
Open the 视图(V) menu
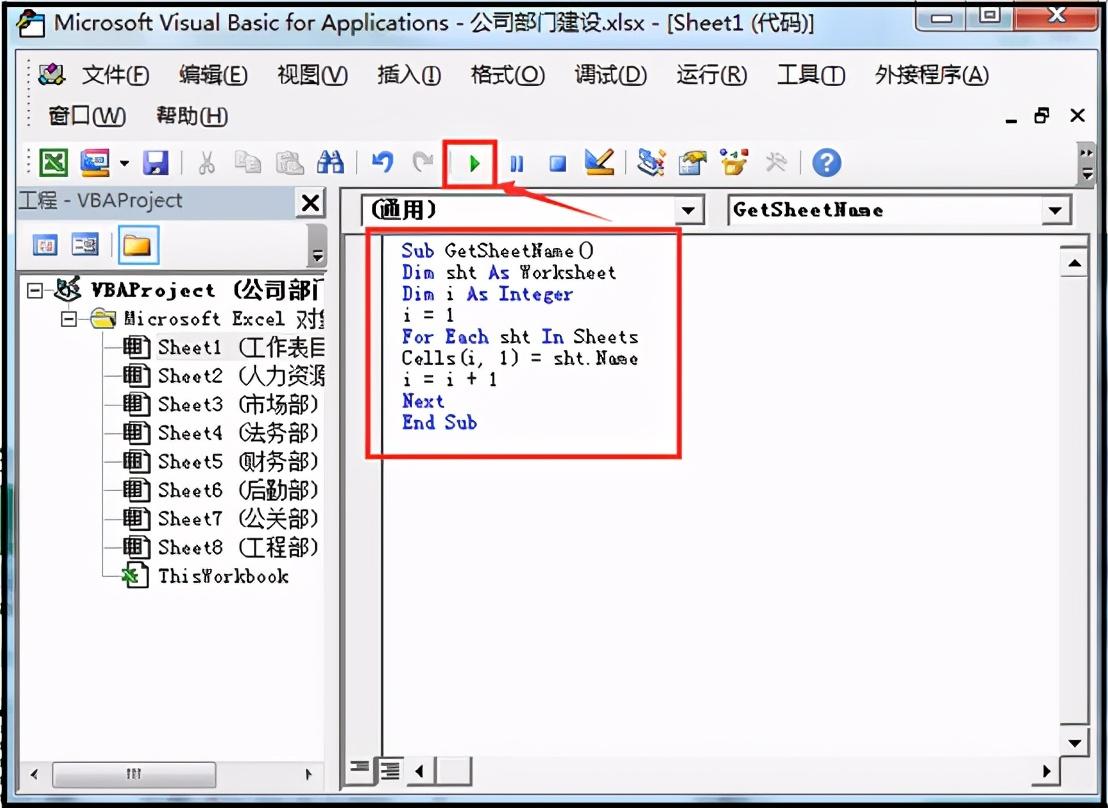tap(312, 74)
